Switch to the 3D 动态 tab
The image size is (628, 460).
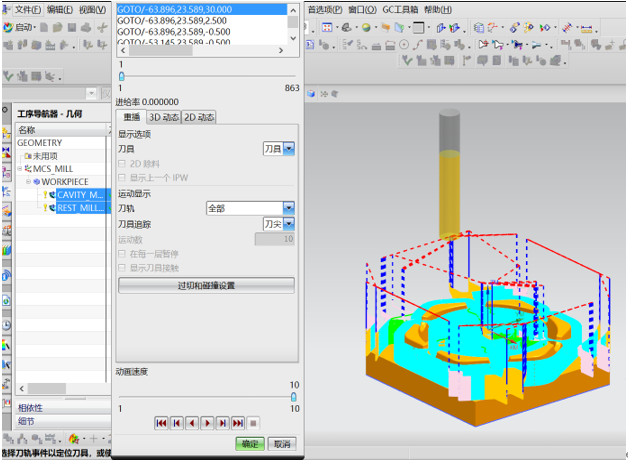tap(164, 117)
